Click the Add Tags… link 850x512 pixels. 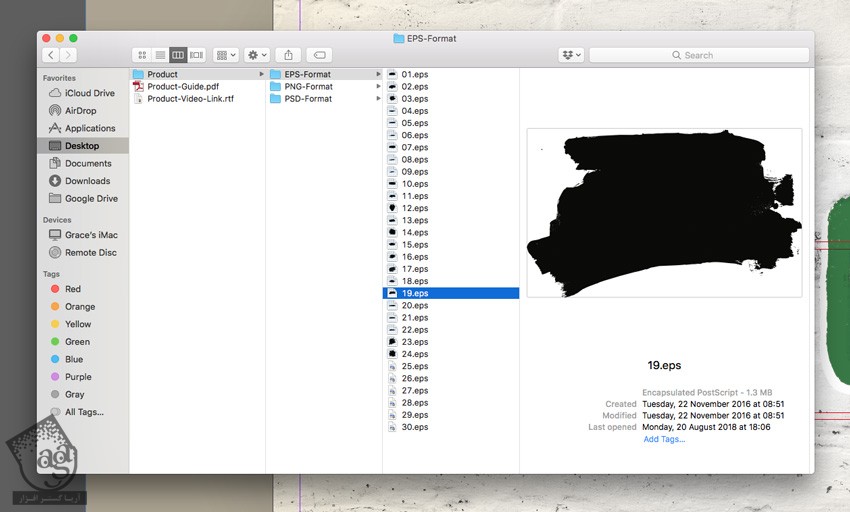pos(664,439)
